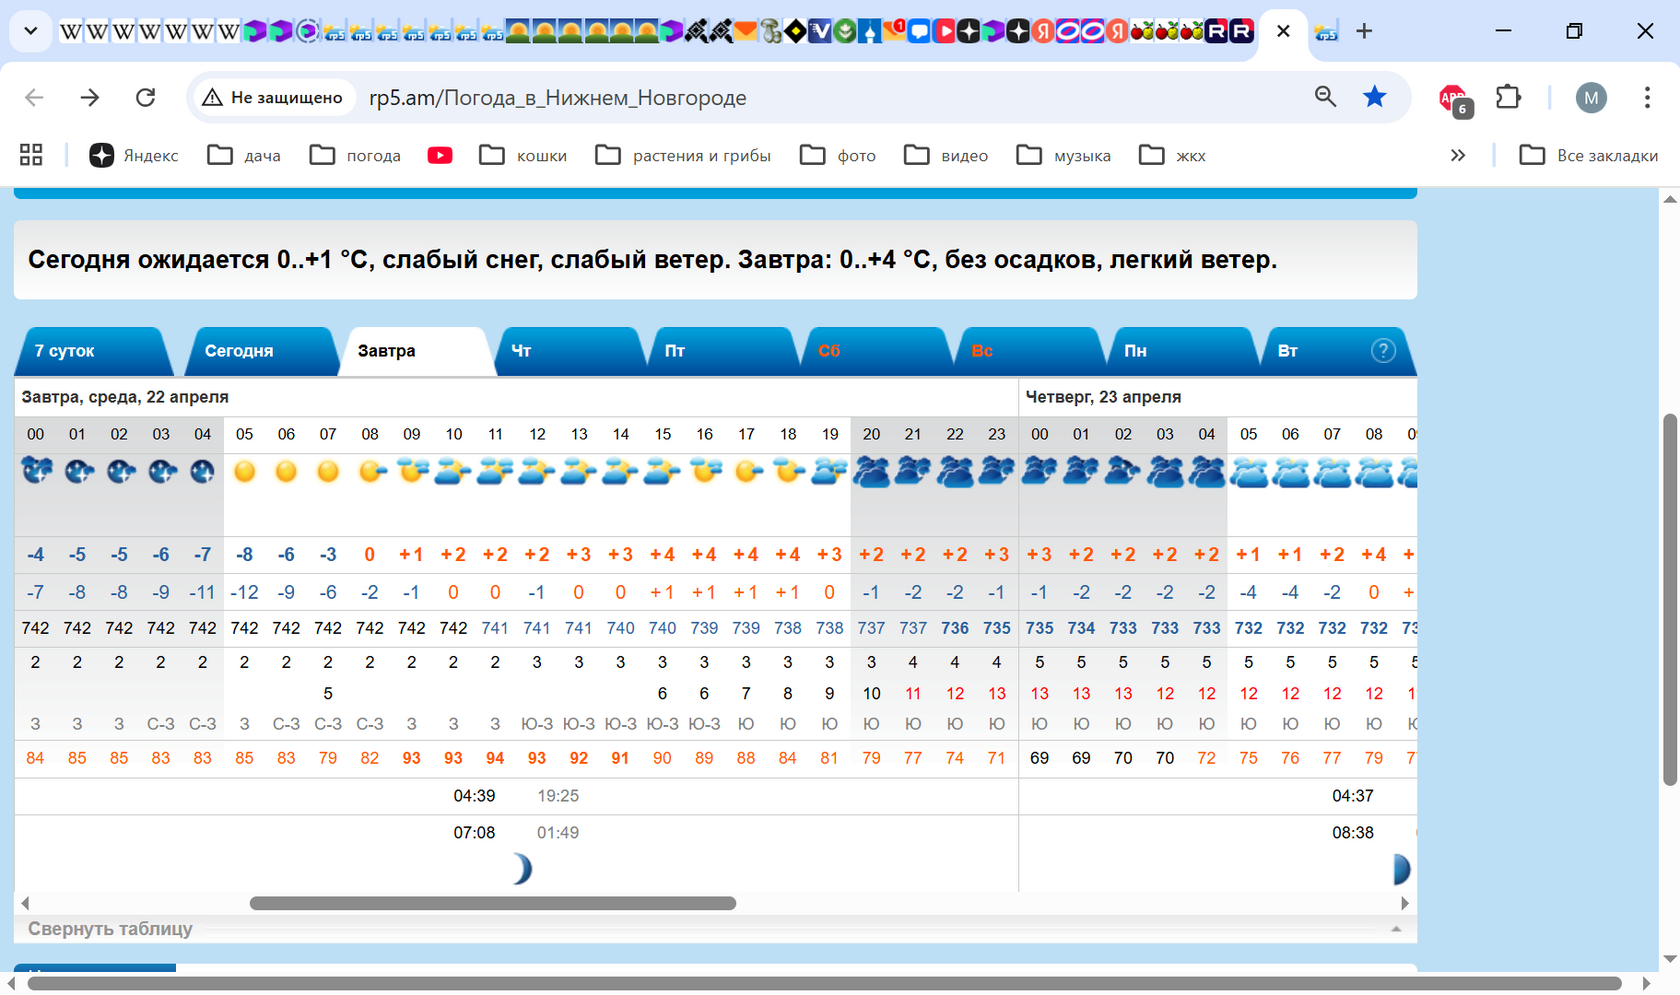Open the погода bookmarks folder
The image size is (1680, 995).
click(x=355, y=155)
